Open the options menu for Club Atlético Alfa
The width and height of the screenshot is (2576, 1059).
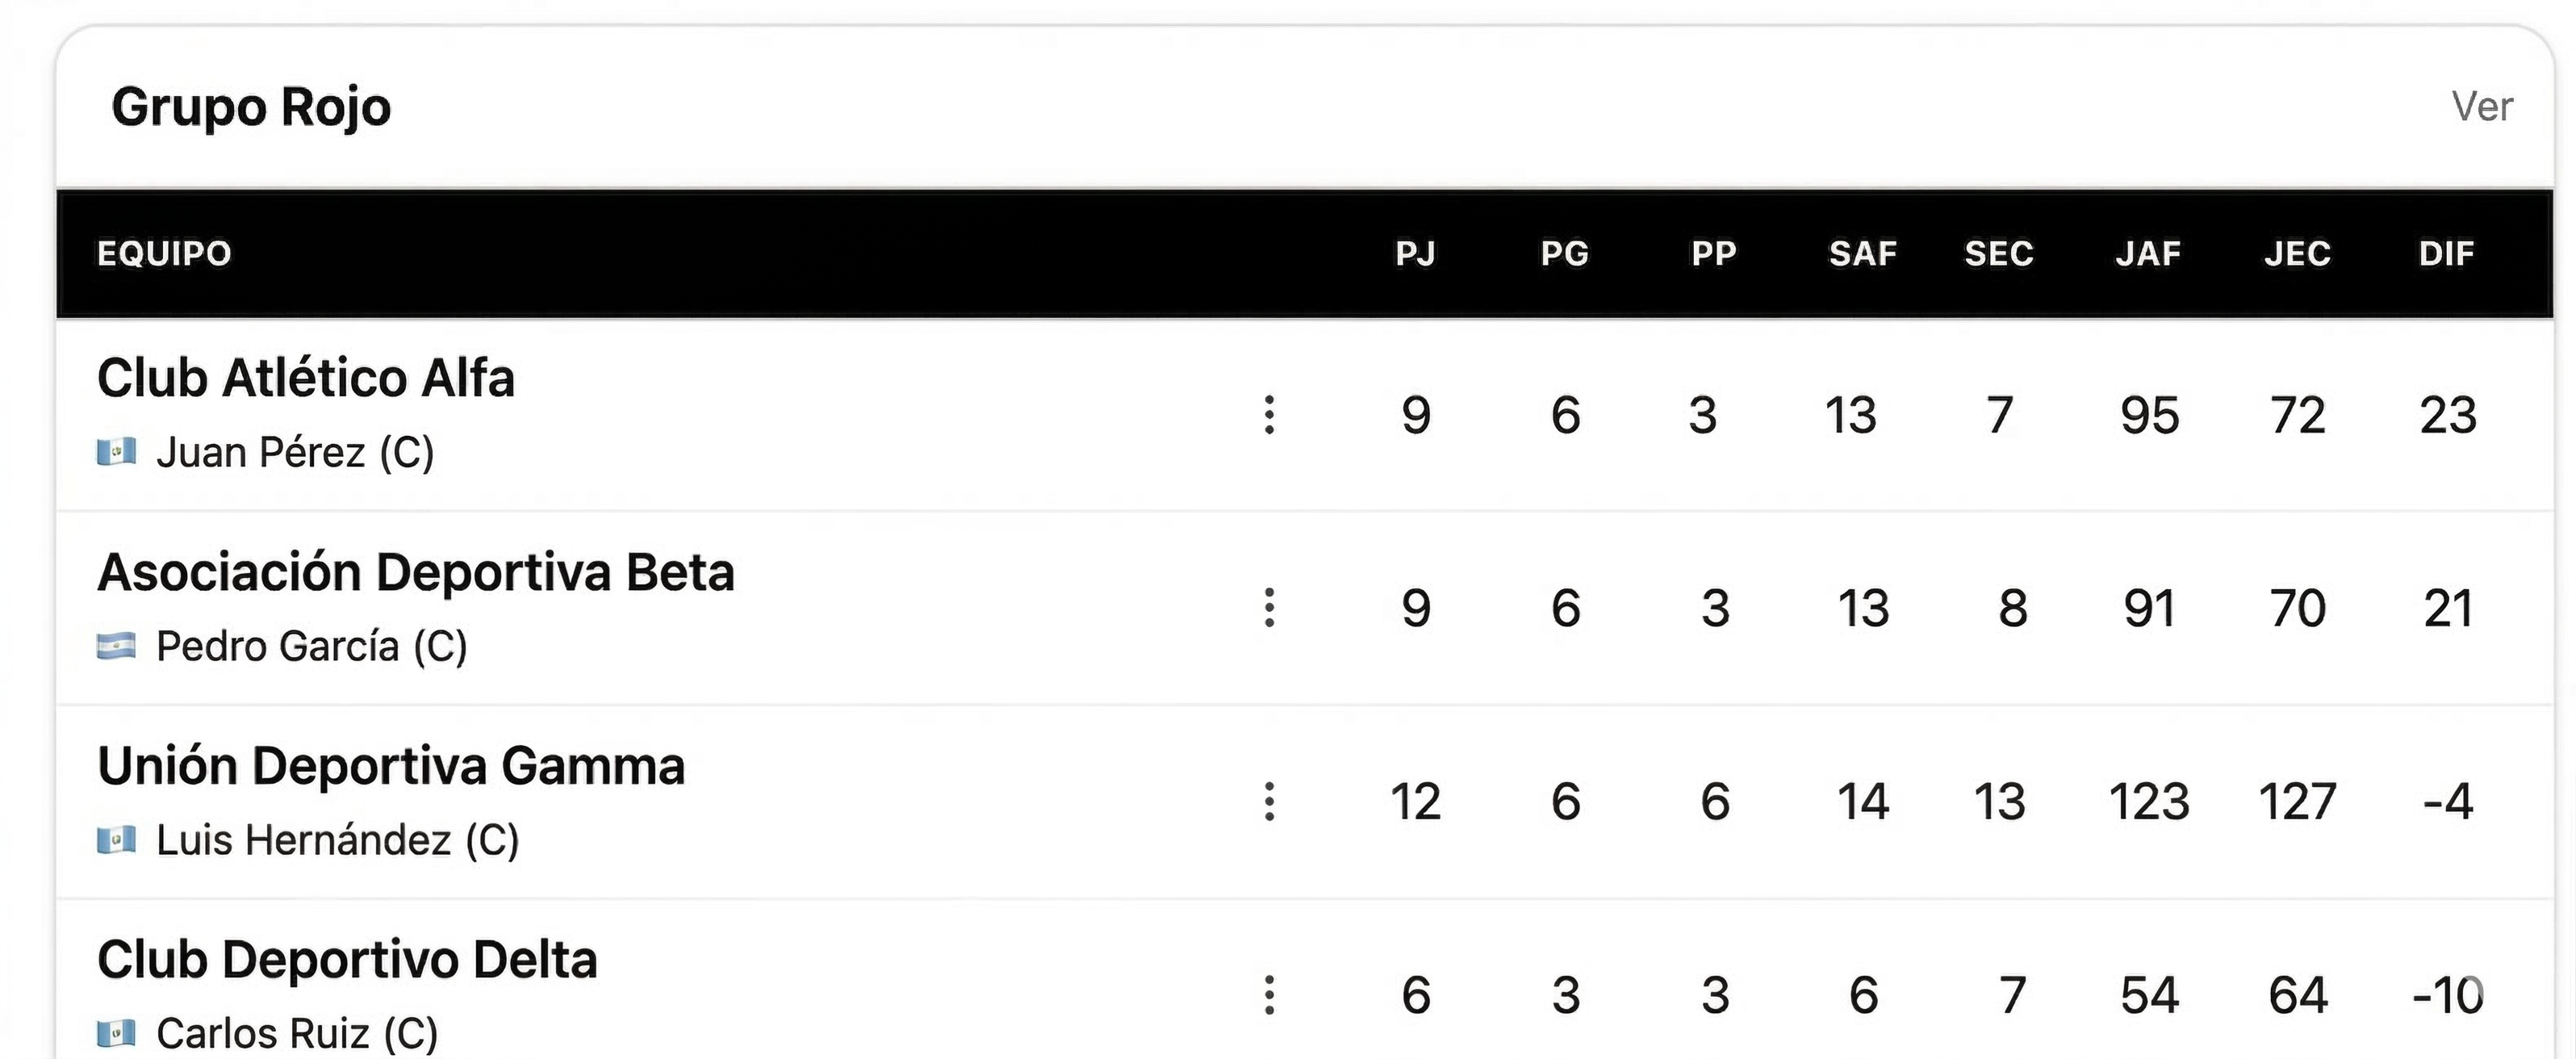pos(1268,416)
